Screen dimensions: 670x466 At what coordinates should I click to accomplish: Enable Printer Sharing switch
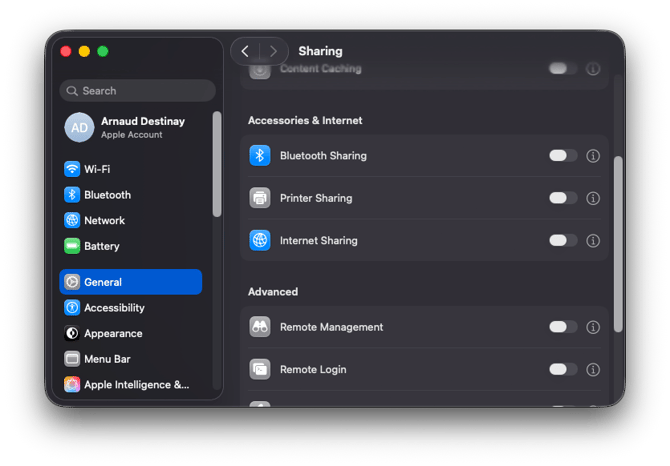click(563, 198)
